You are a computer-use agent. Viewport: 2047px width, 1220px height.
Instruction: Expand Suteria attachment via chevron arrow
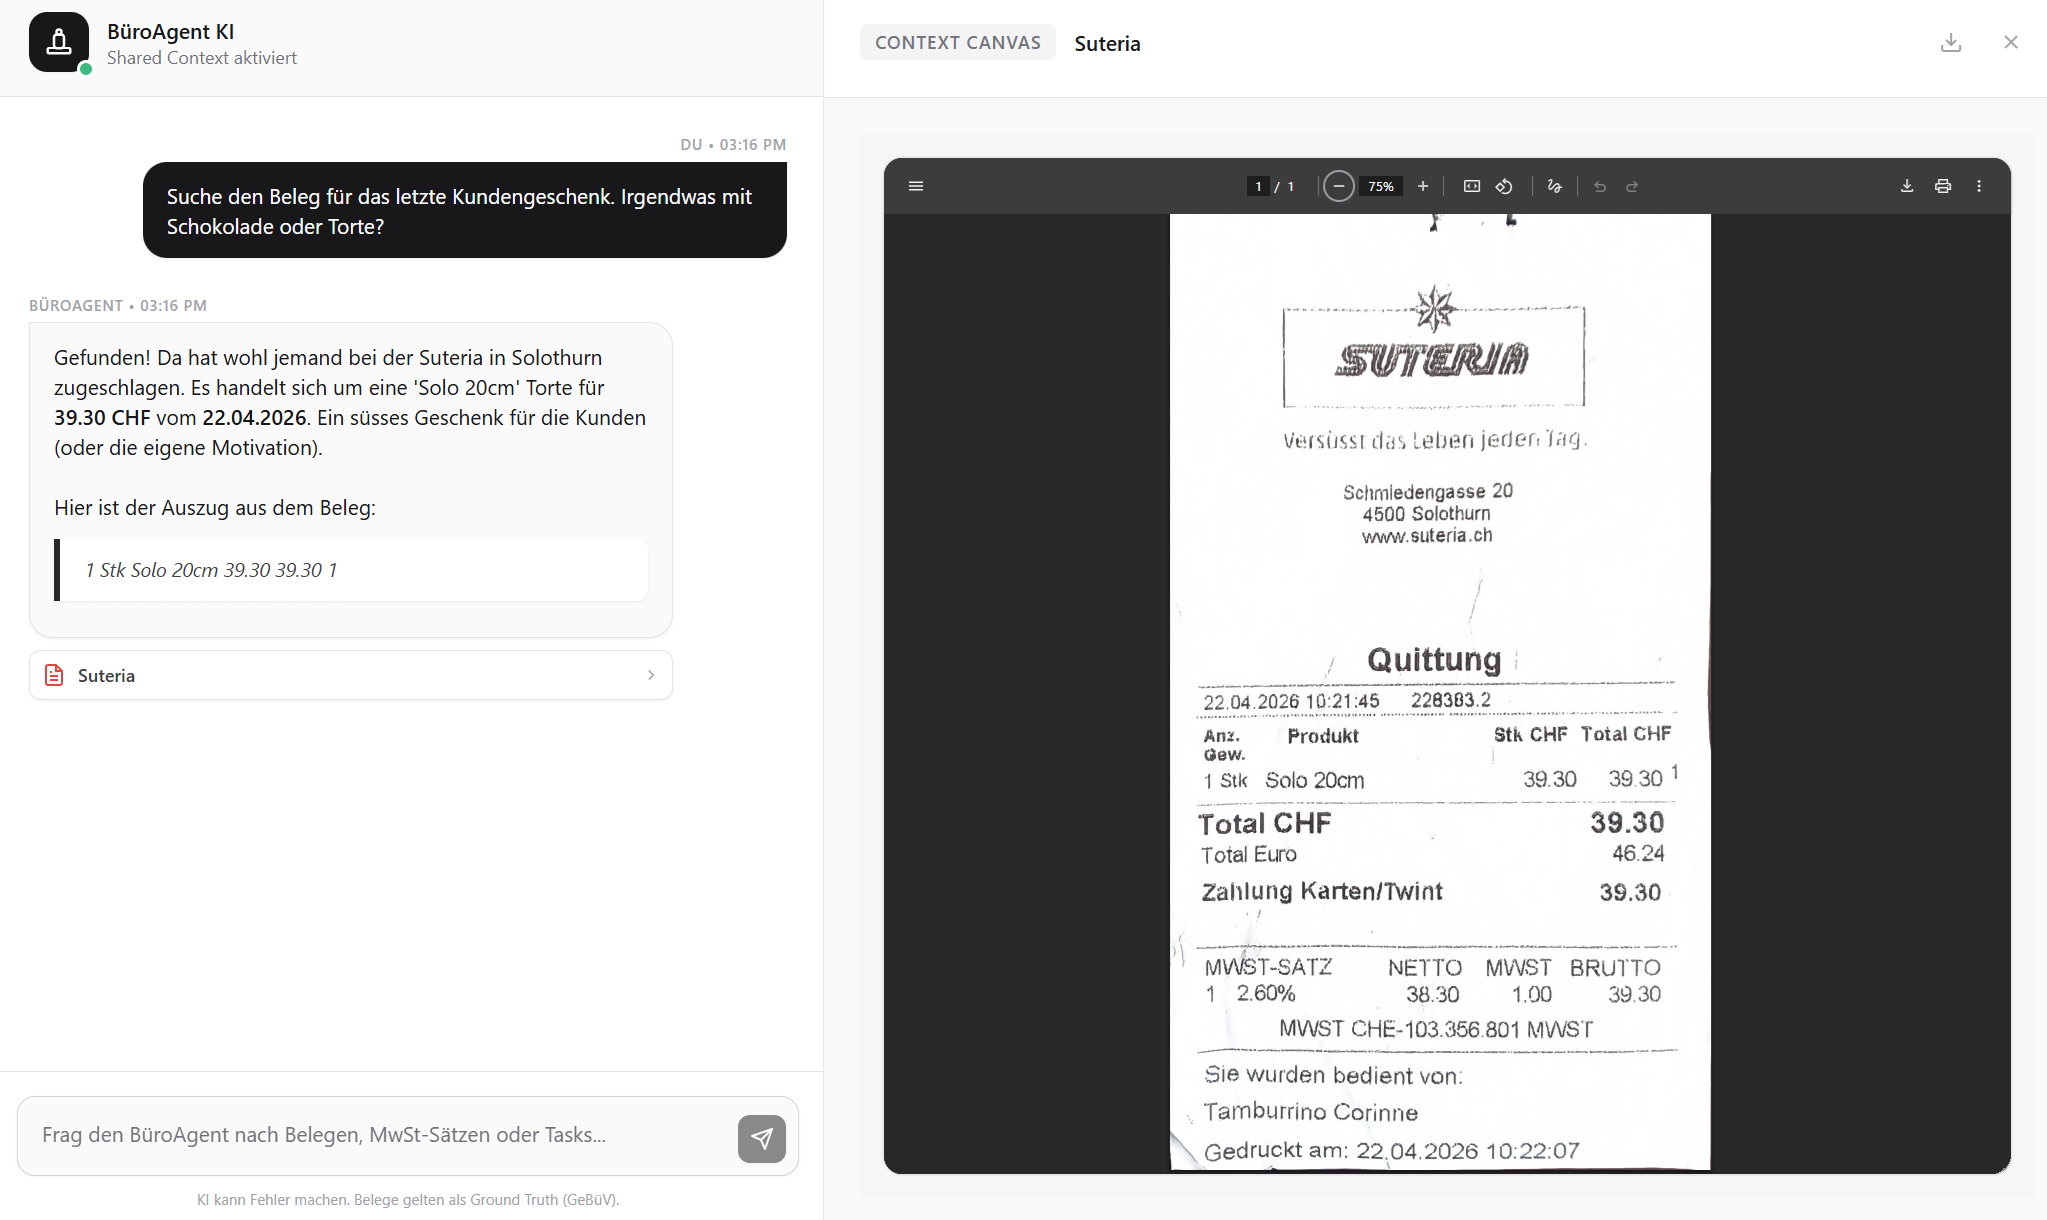click(650, 675)
